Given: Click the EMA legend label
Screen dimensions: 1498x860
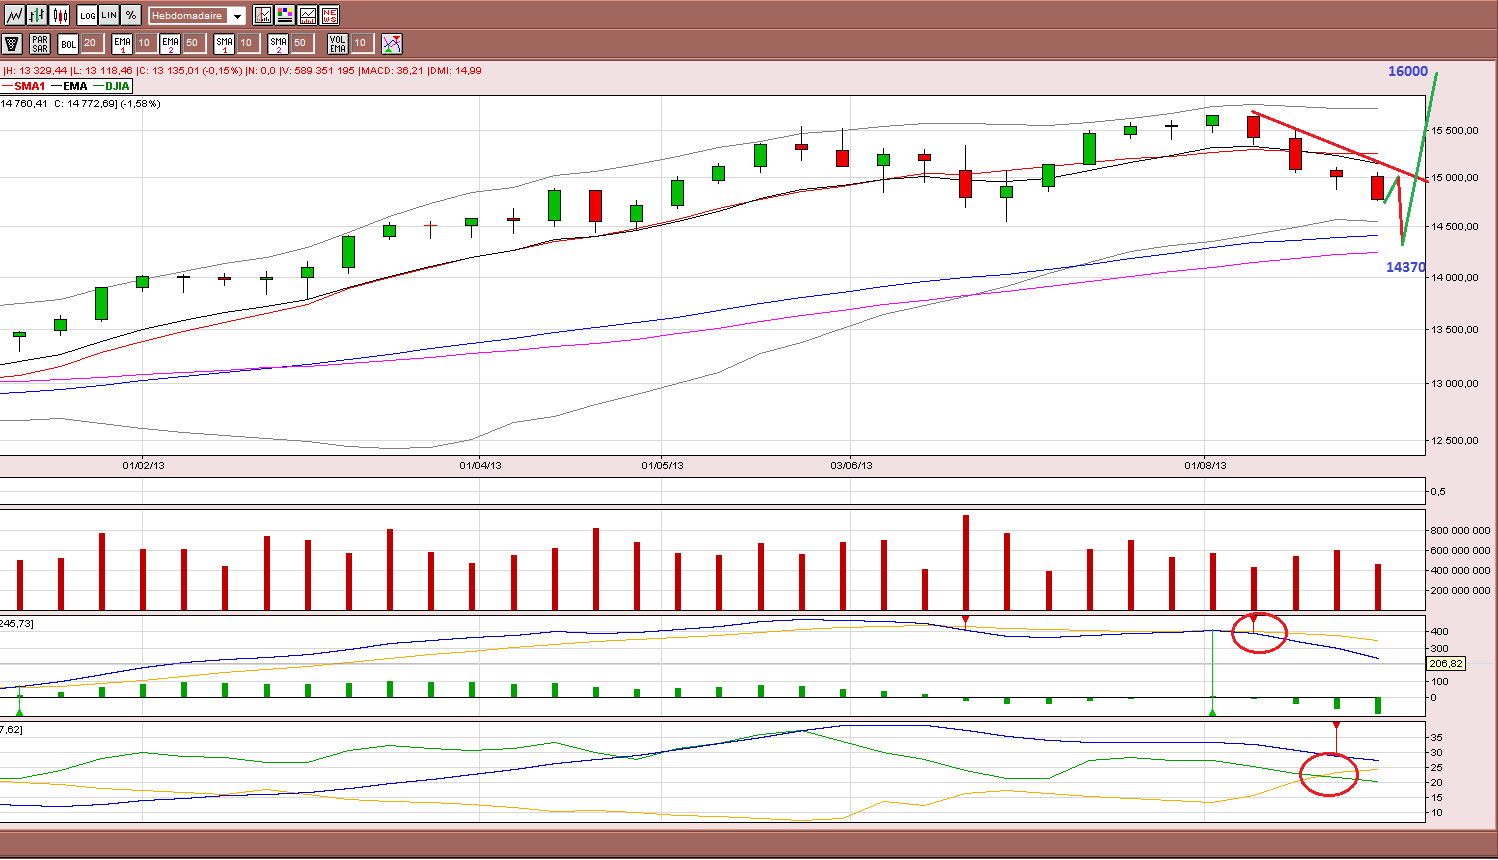Looking at the screenshot, I should click(x=75, y=86).
